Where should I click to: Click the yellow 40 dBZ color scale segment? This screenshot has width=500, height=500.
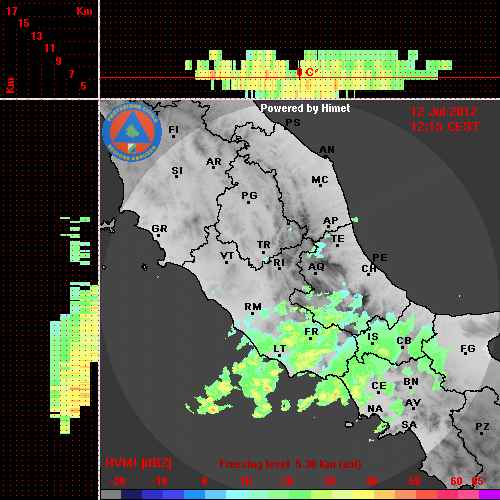click(x=364, y=494)
